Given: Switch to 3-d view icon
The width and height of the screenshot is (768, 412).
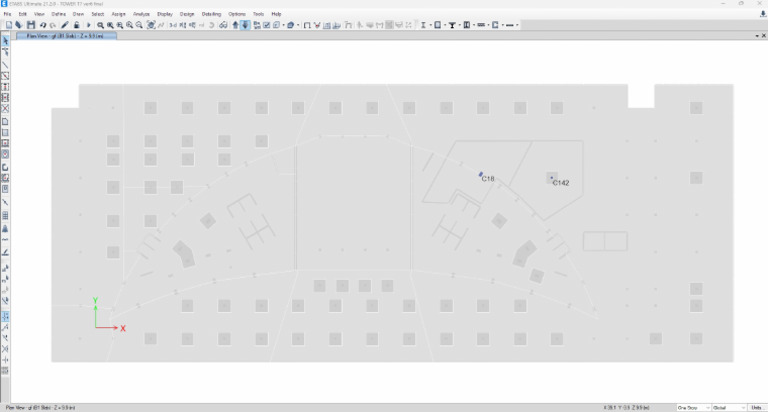Looking at the screenshot, I should [x=173, y=25].
